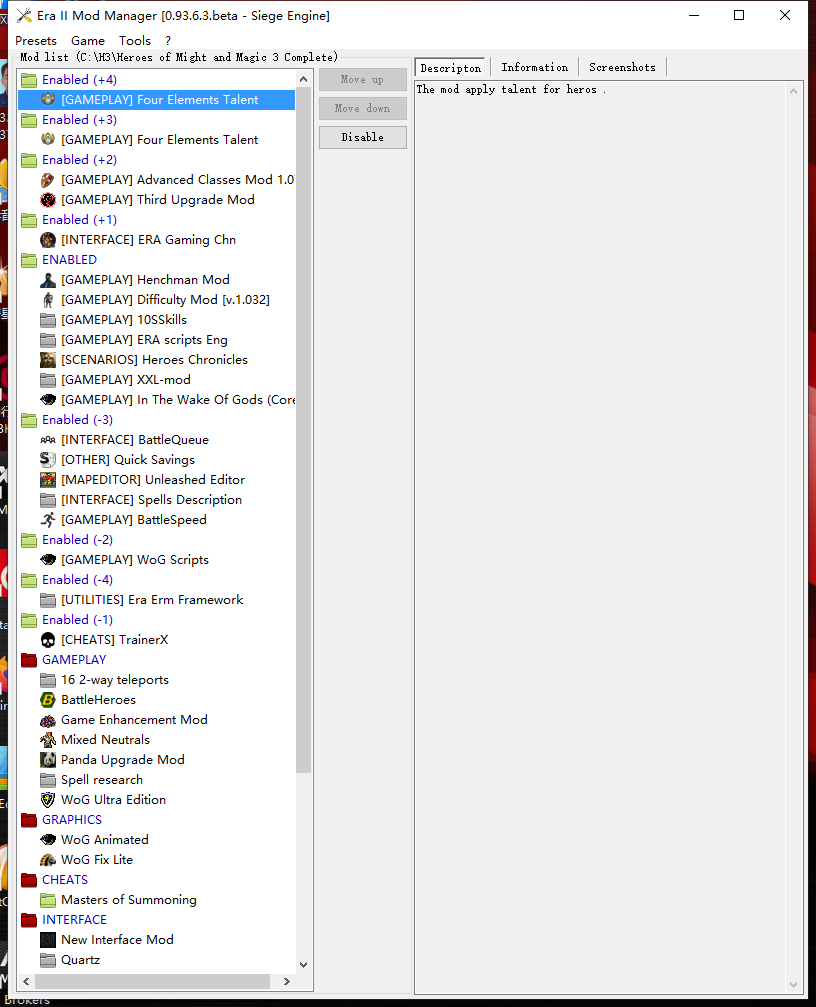
Task: Click the Mixed Neutrals icon
Action: (x=48, y=740)
